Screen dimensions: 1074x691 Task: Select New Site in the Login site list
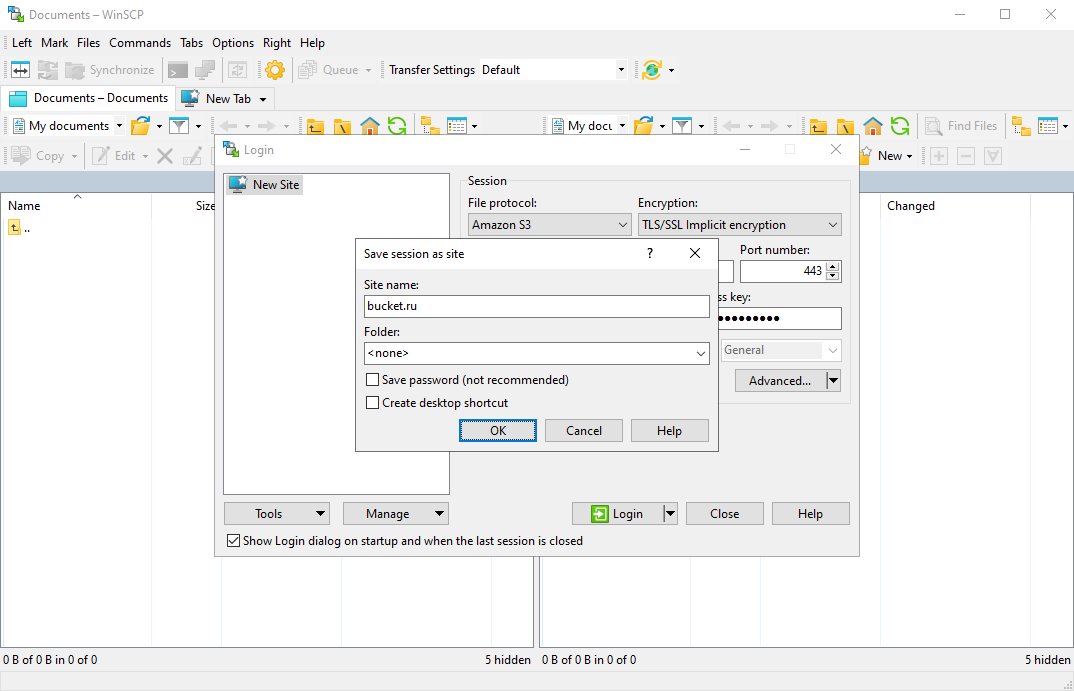point(265,185)
